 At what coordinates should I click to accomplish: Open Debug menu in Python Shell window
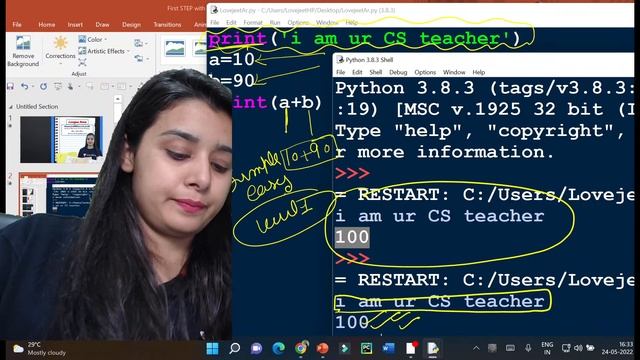pos(398,72)
